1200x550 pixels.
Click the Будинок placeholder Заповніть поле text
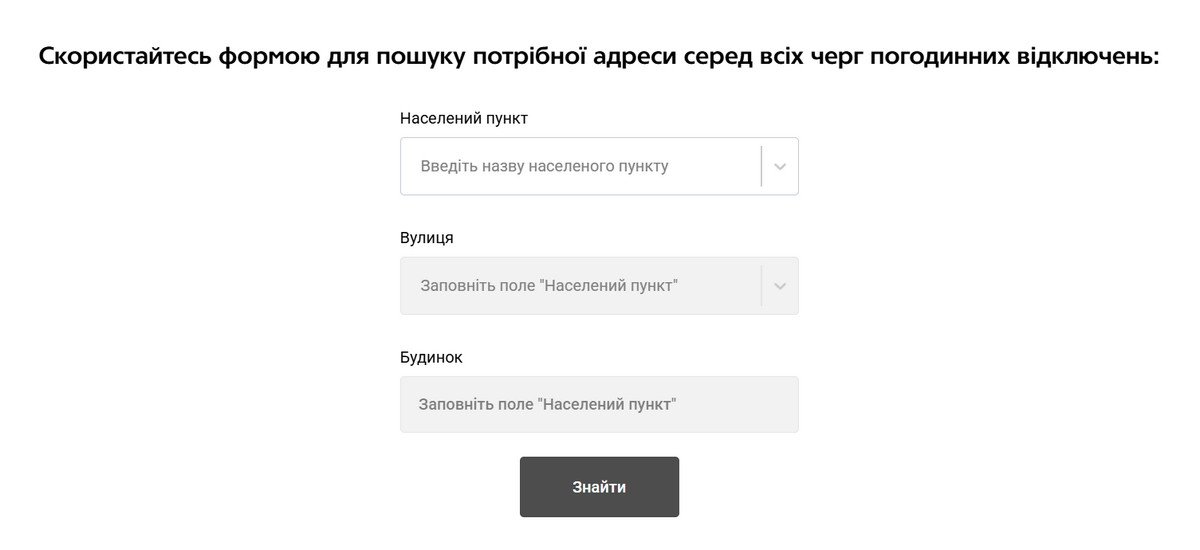pos(547,405)
